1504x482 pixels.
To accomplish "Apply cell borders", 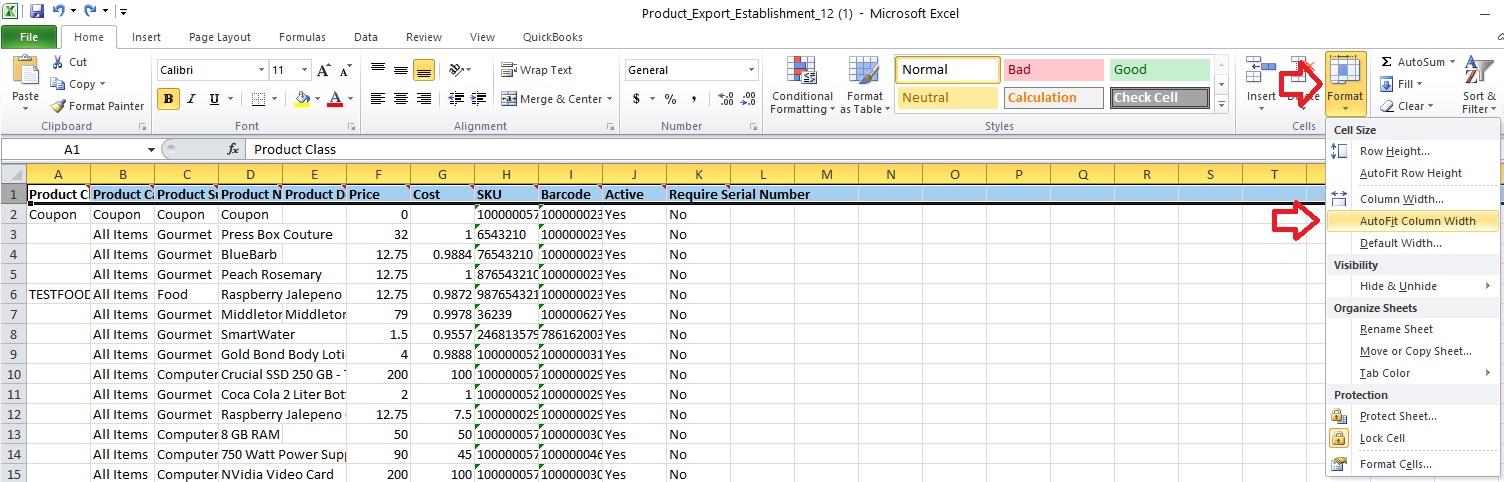I will (258, 99).
